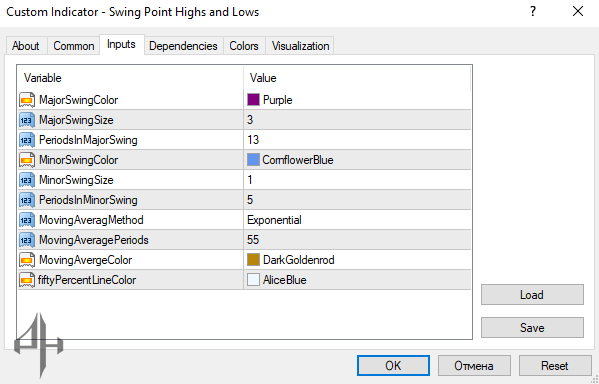
Task: Open the Exponential method value dropdown
Action: (x=357, y=220)
